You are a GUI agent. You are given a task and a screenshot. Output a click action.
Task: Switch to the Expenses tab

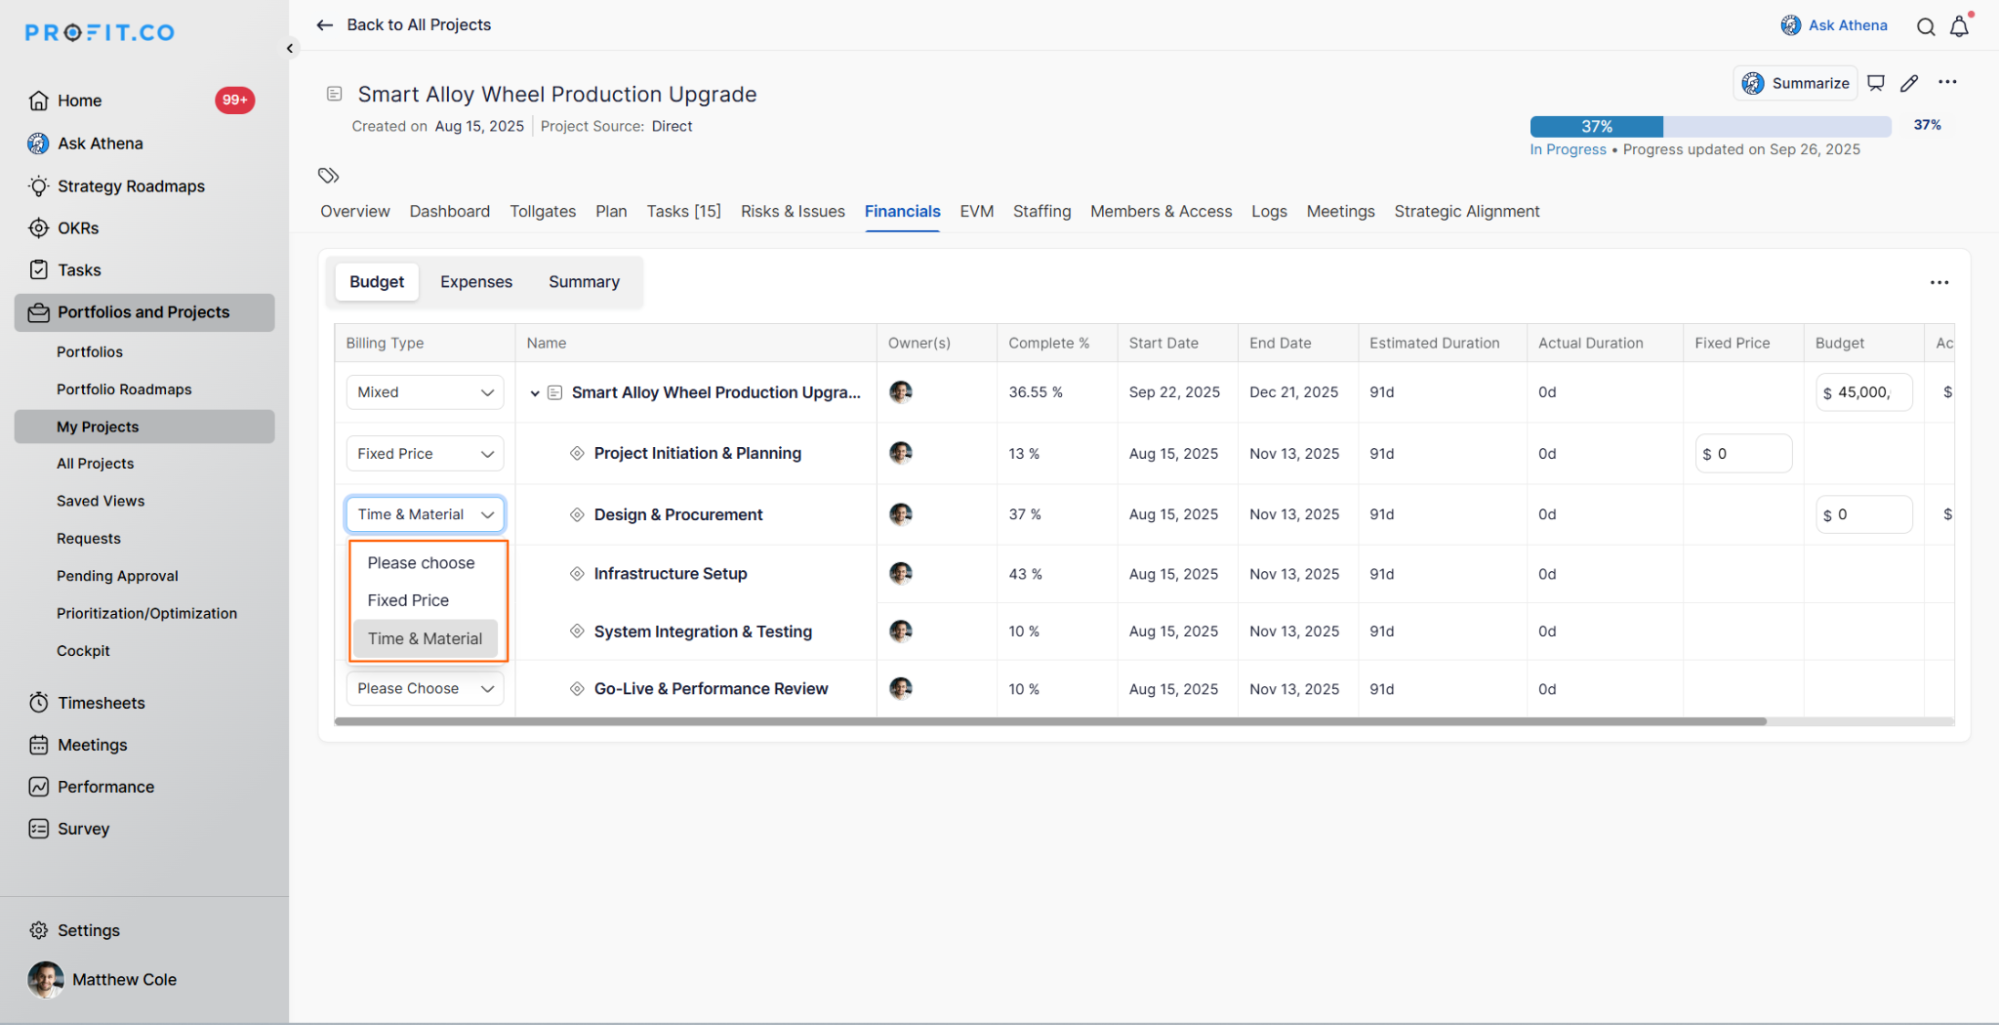click(x=476, y=282)
